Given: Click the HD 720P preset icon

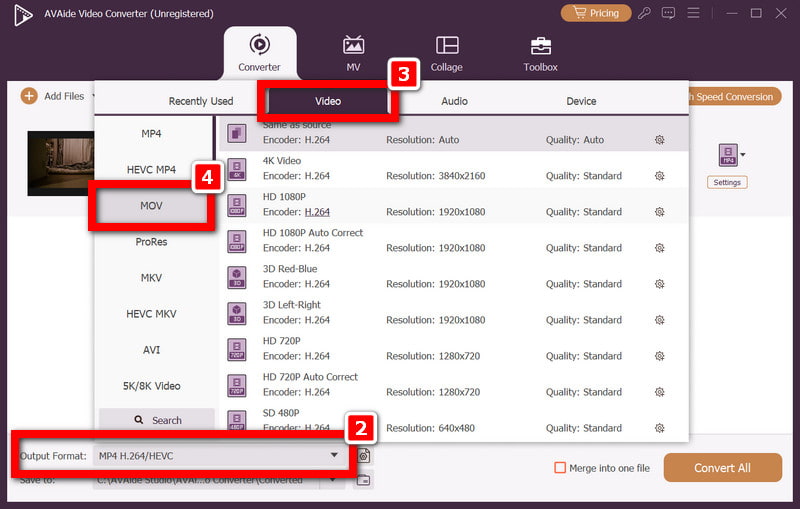Looking at the screenshot, I should pyautogui.click(x=237, y=350).
